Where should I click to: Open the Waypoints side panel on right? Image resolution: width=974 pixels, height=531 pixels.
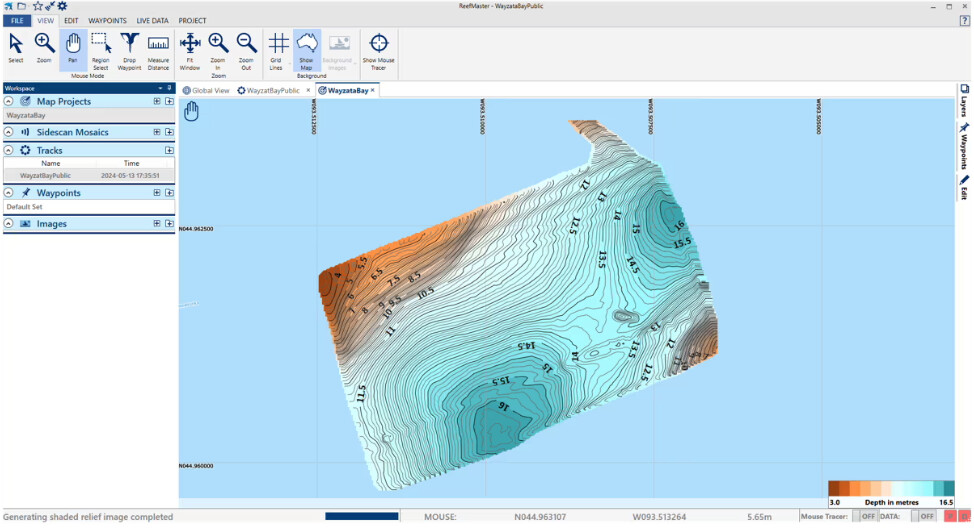pos(964,146)
